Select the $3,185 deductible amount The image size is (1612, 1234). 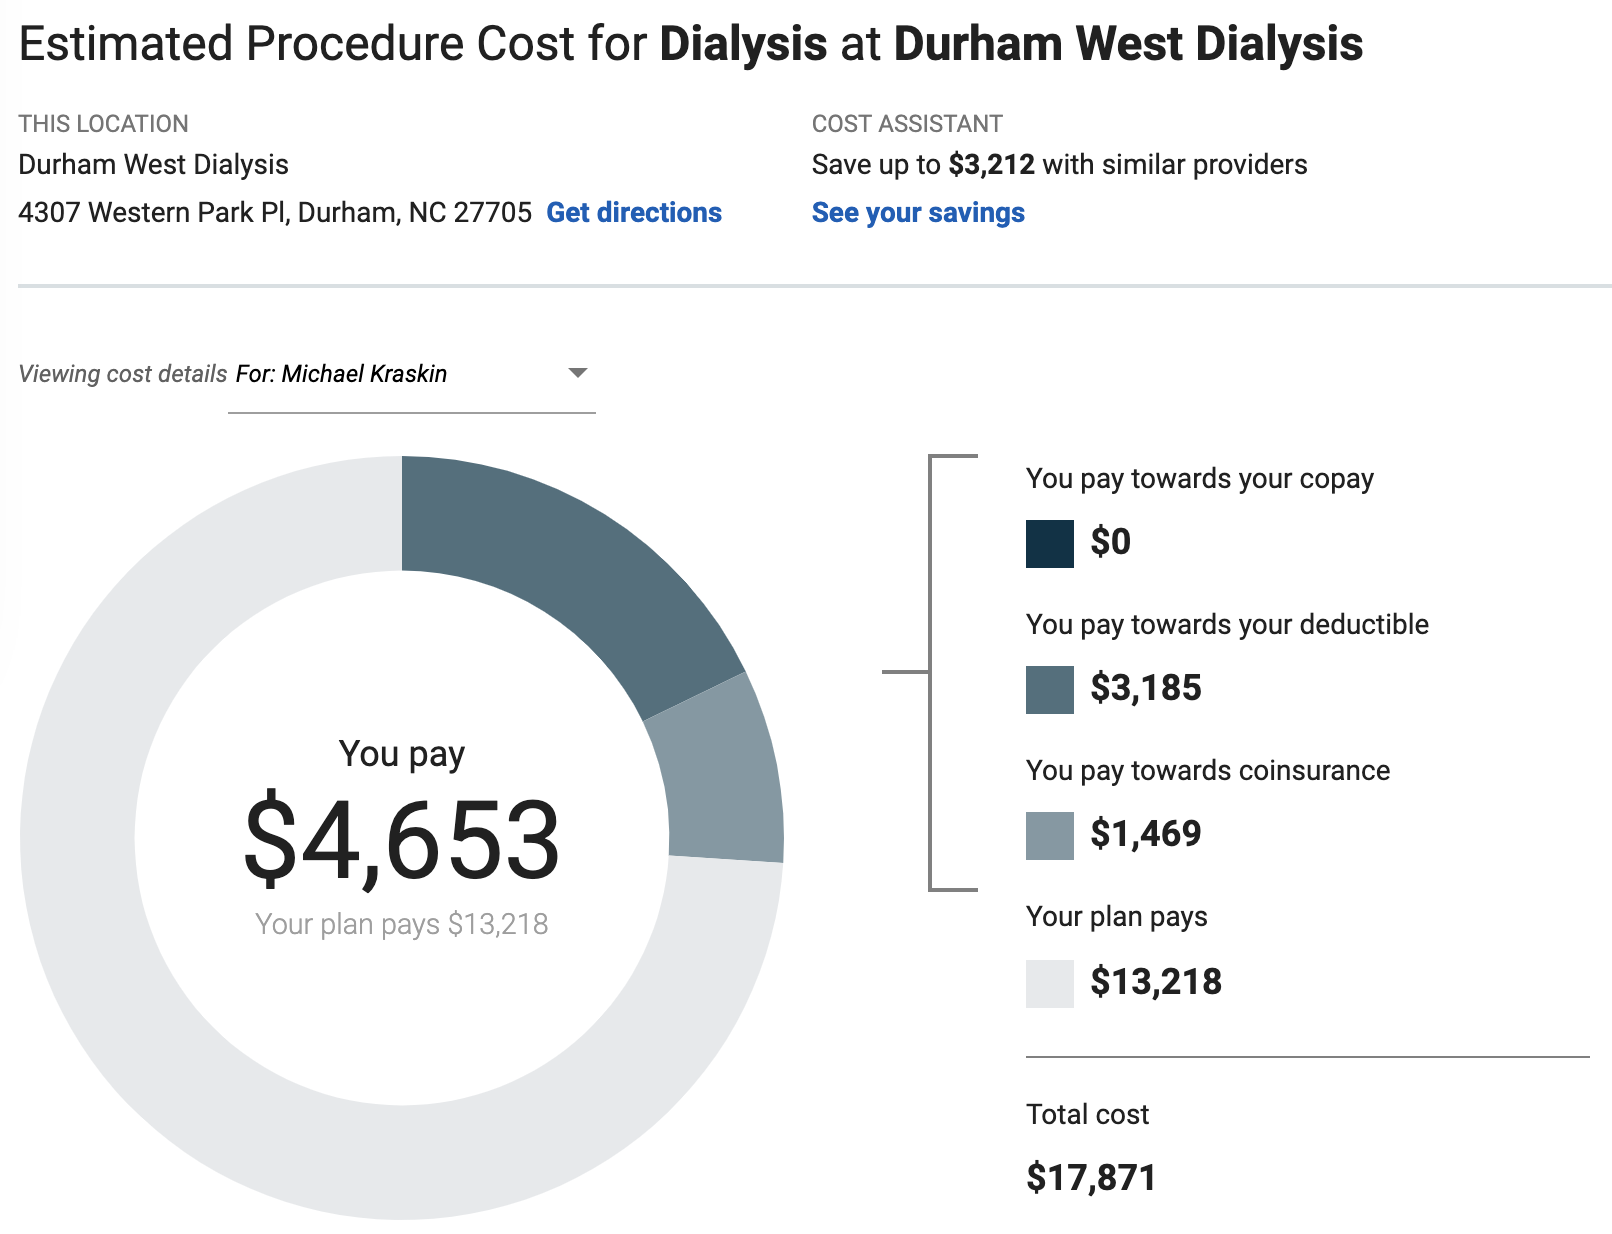[1145, 688]
